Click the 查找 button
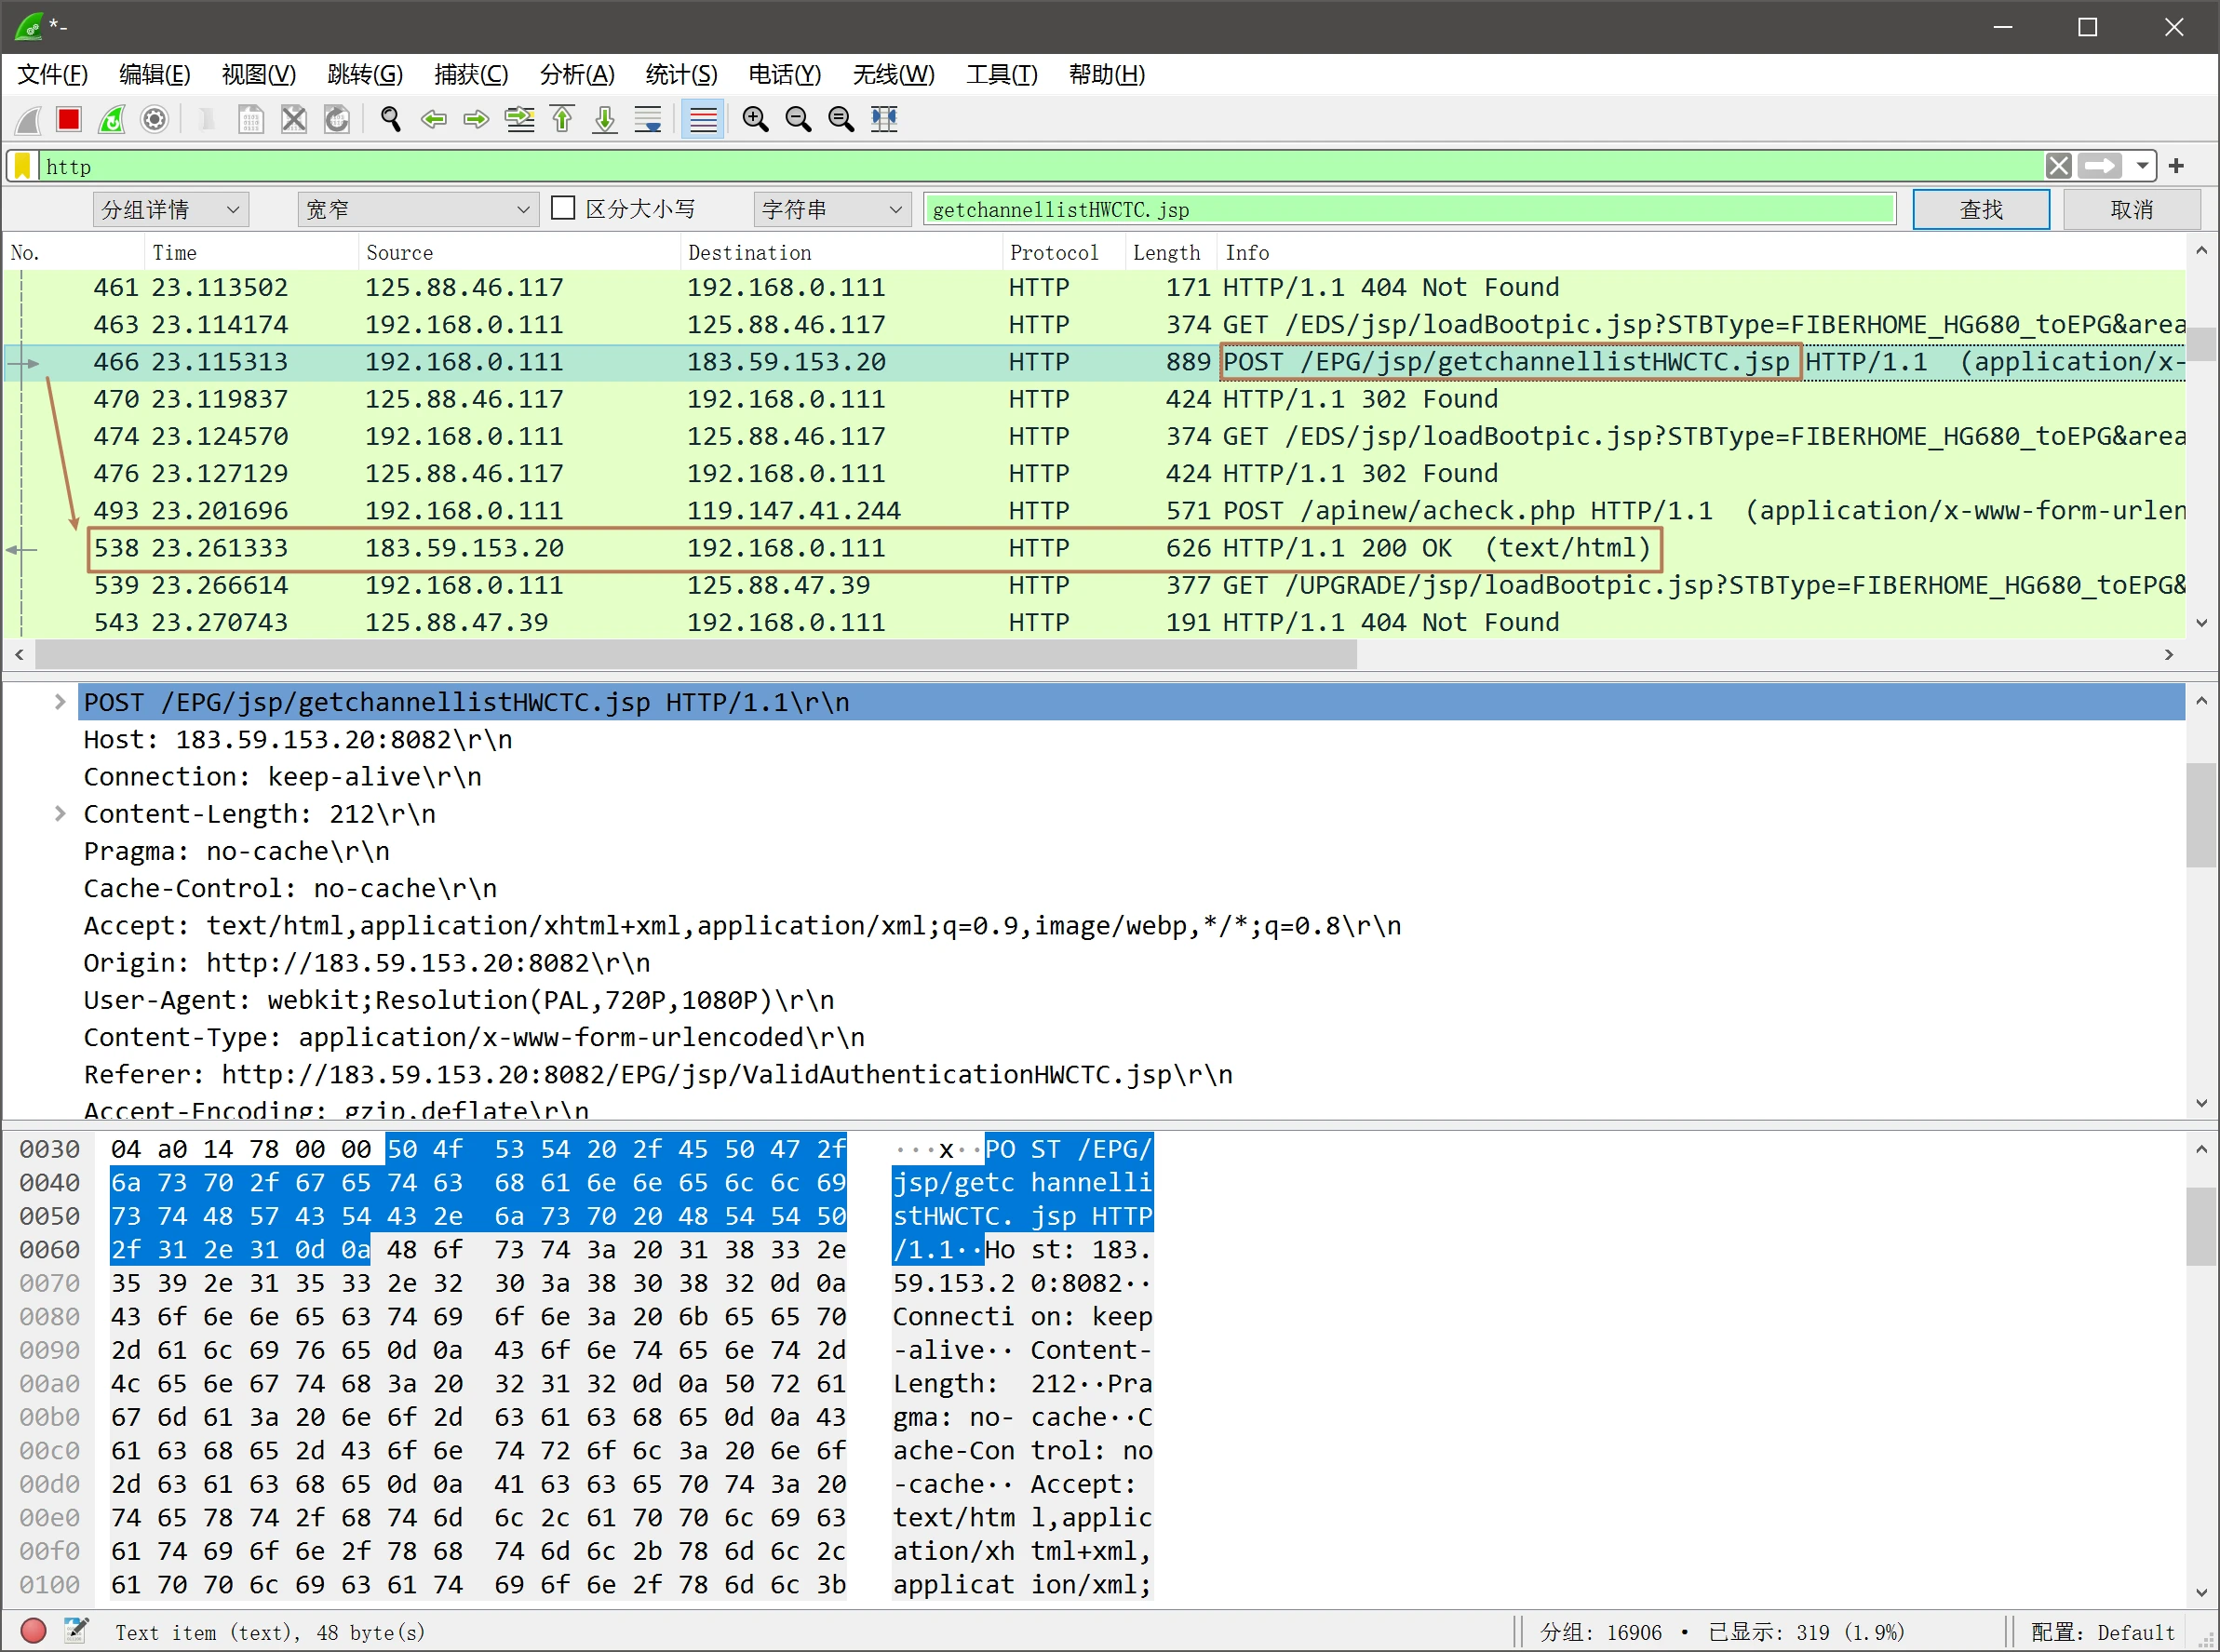The width and height of the screenshot is (2220, 1652). pos(1980,209)
